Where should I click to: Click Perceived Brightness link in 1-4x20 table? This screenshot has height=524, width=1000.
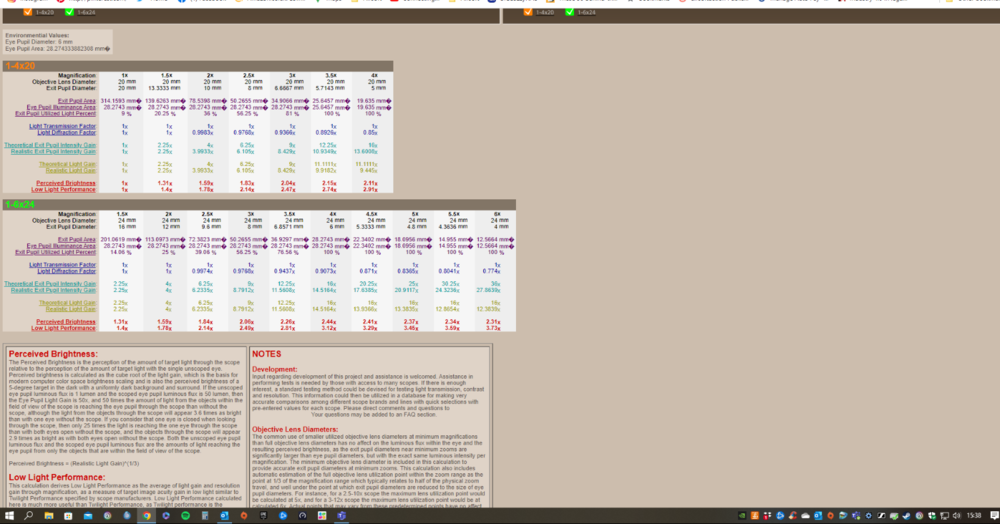(66, 183)
